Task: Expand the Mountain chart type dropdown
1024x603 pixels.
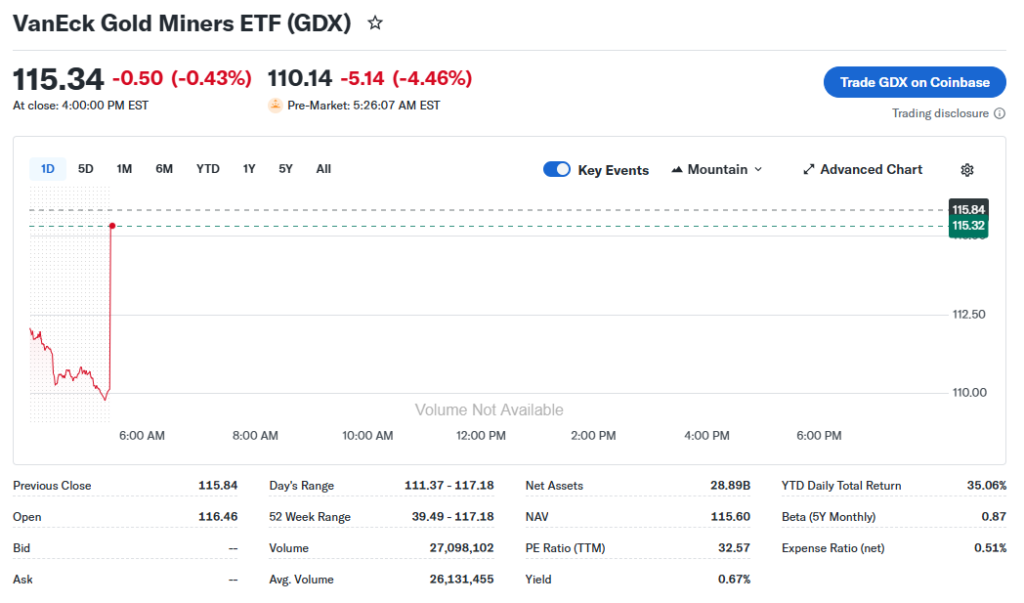Action: pos(757,170)
